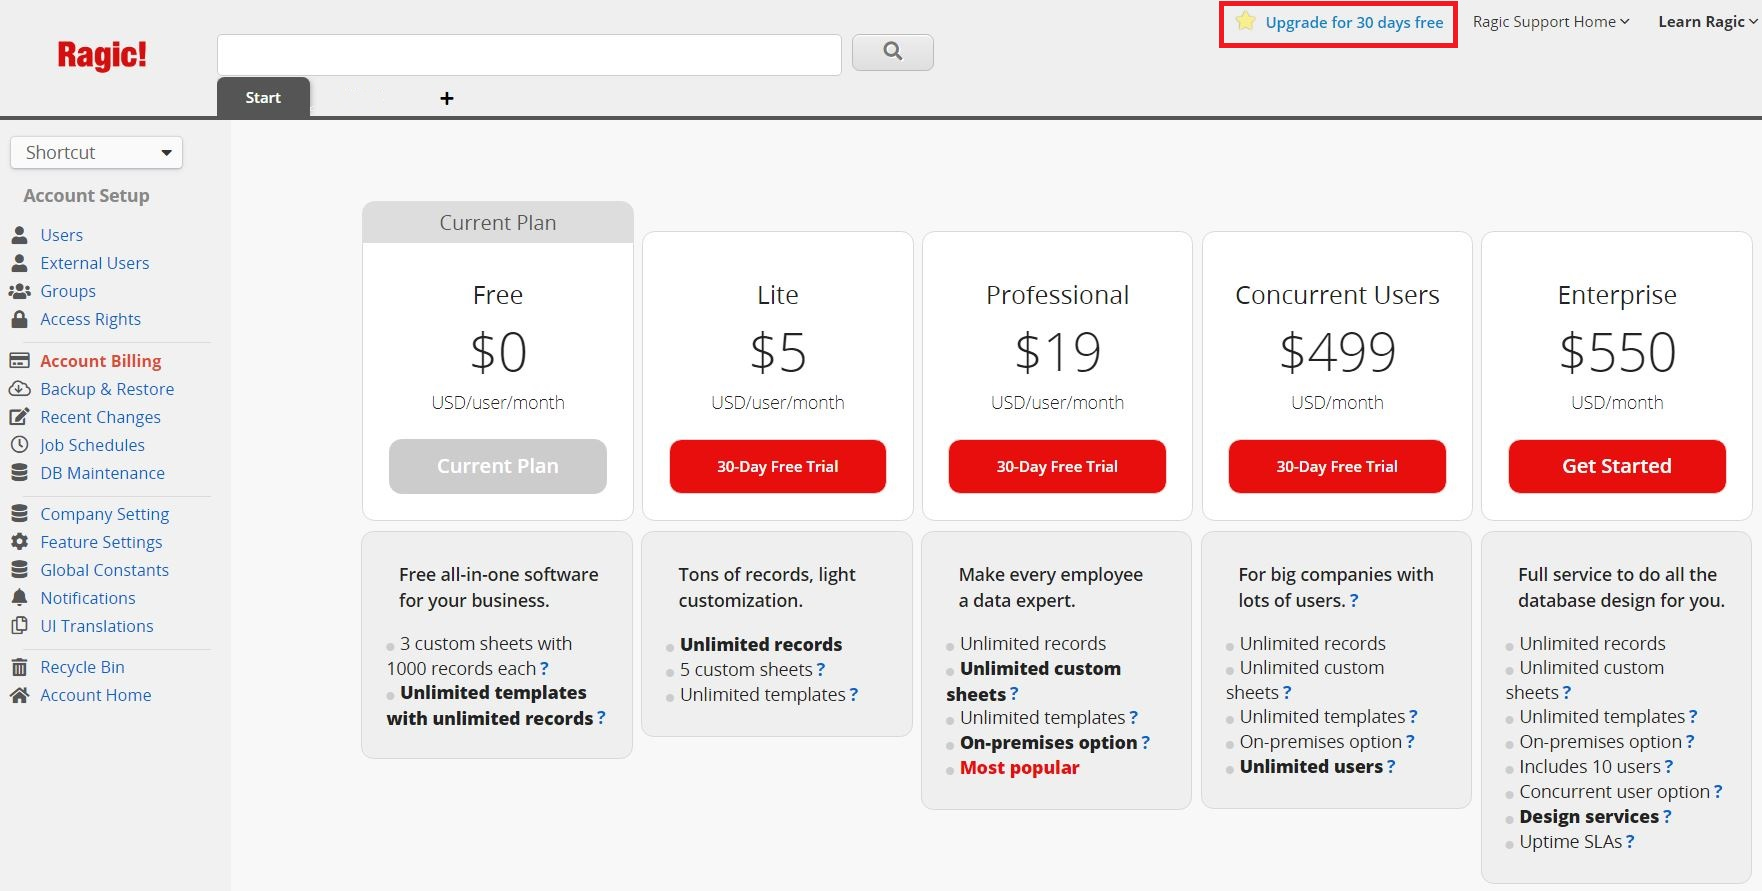Open Users in Account Setup
The width and height of the screenshot is (1762, 891).
[x=62, y=235]
